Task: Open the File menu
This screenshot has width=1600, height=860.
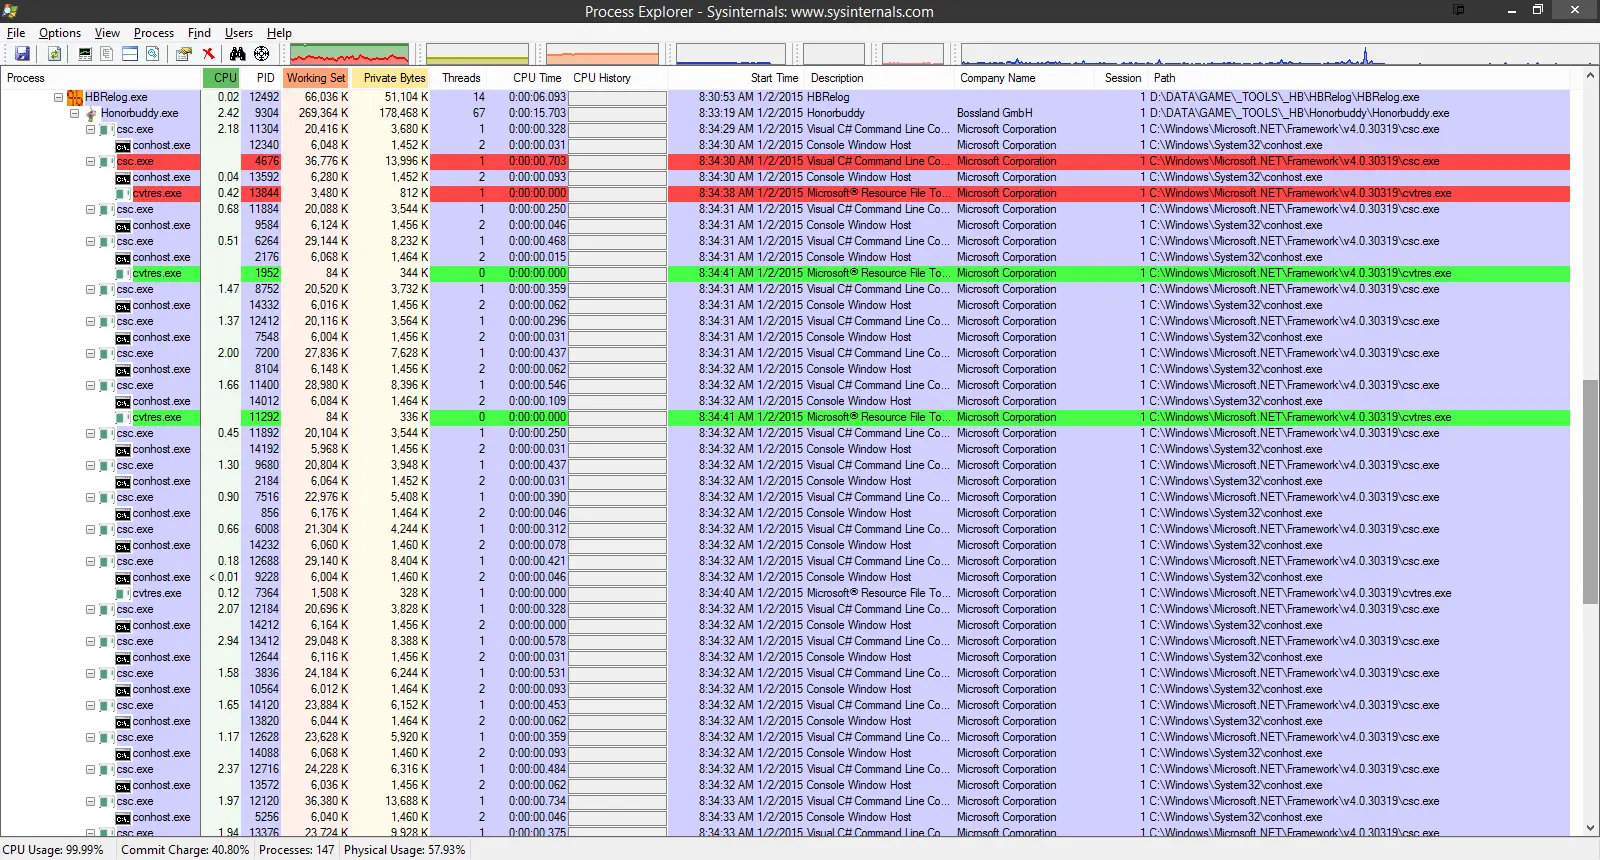Action: [x=16, y=33]
